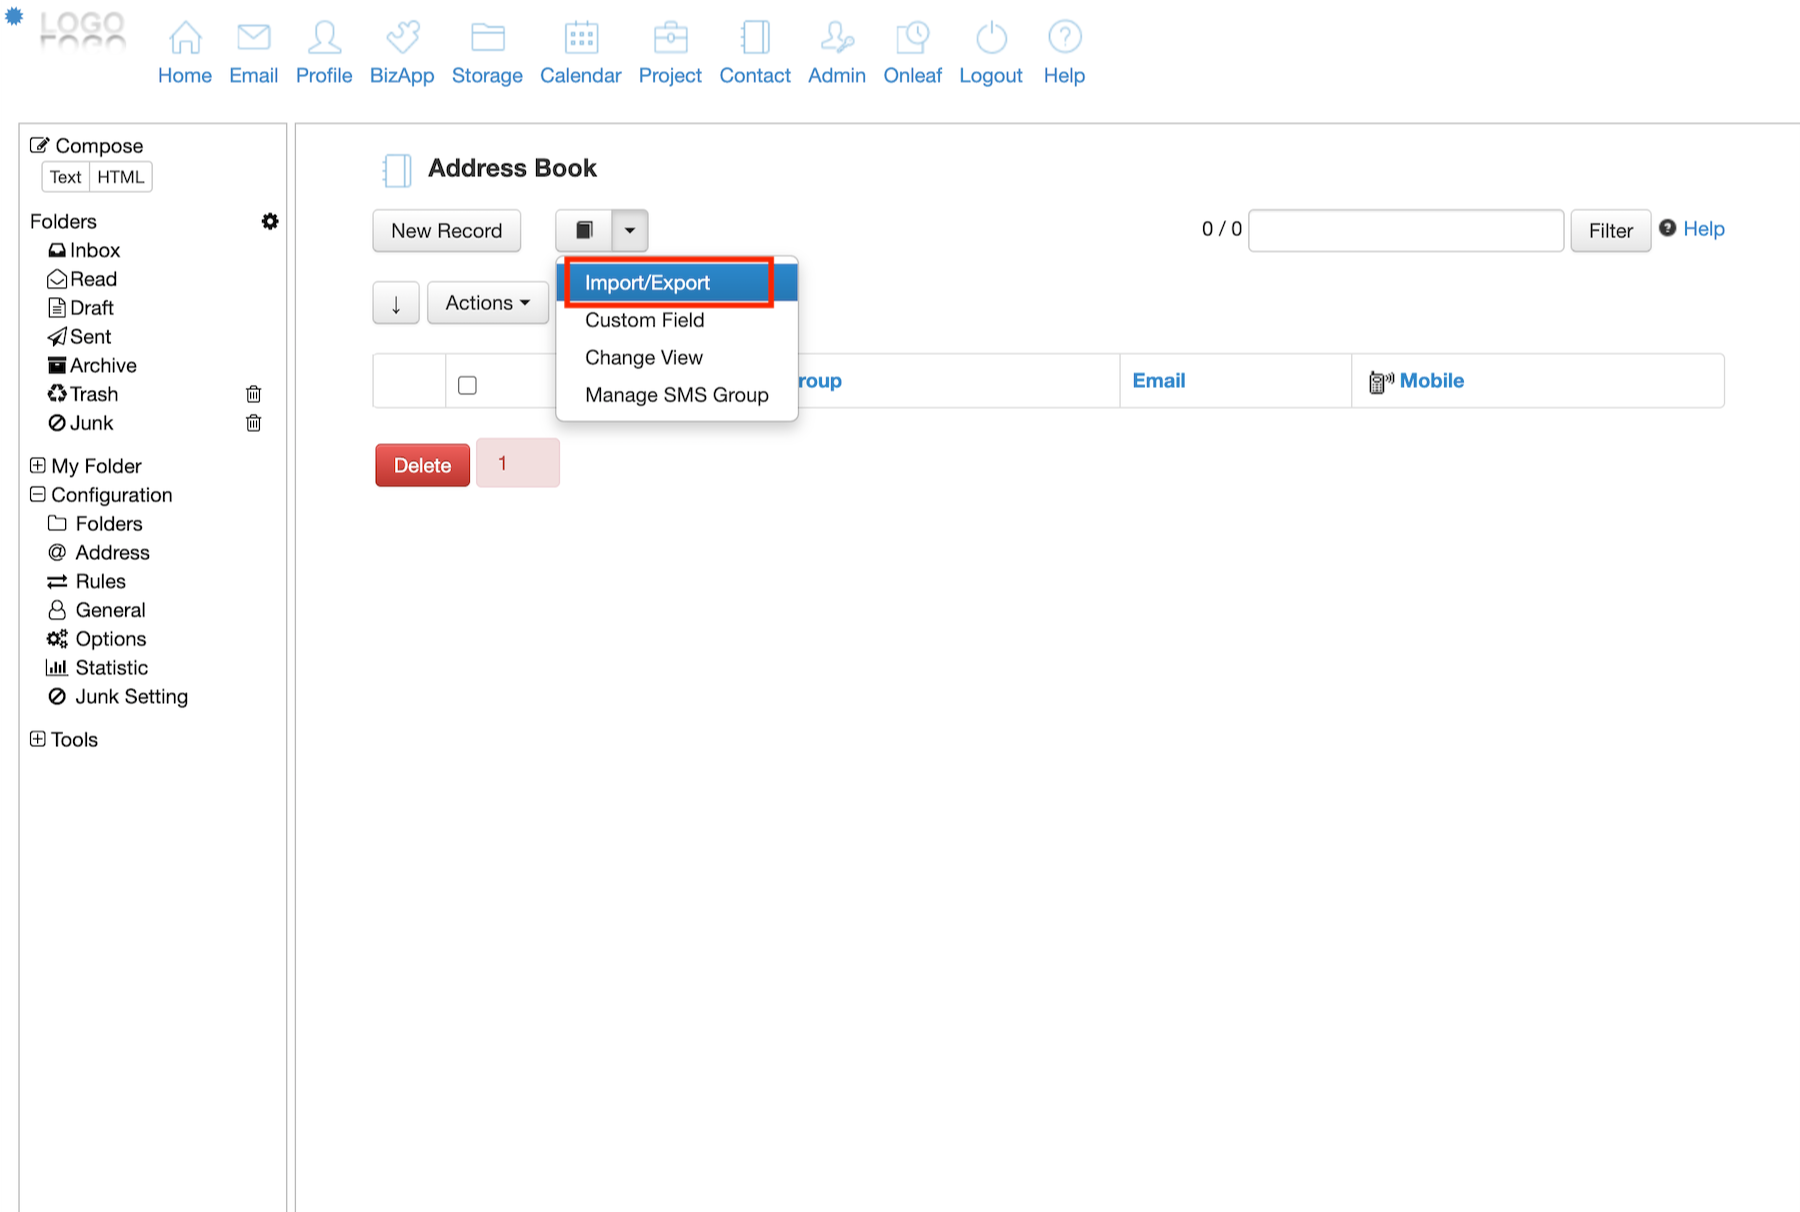Screen dimensions: 1800x1212
Task: Switch compose mode to Text
Action: [x=66, y=177]
